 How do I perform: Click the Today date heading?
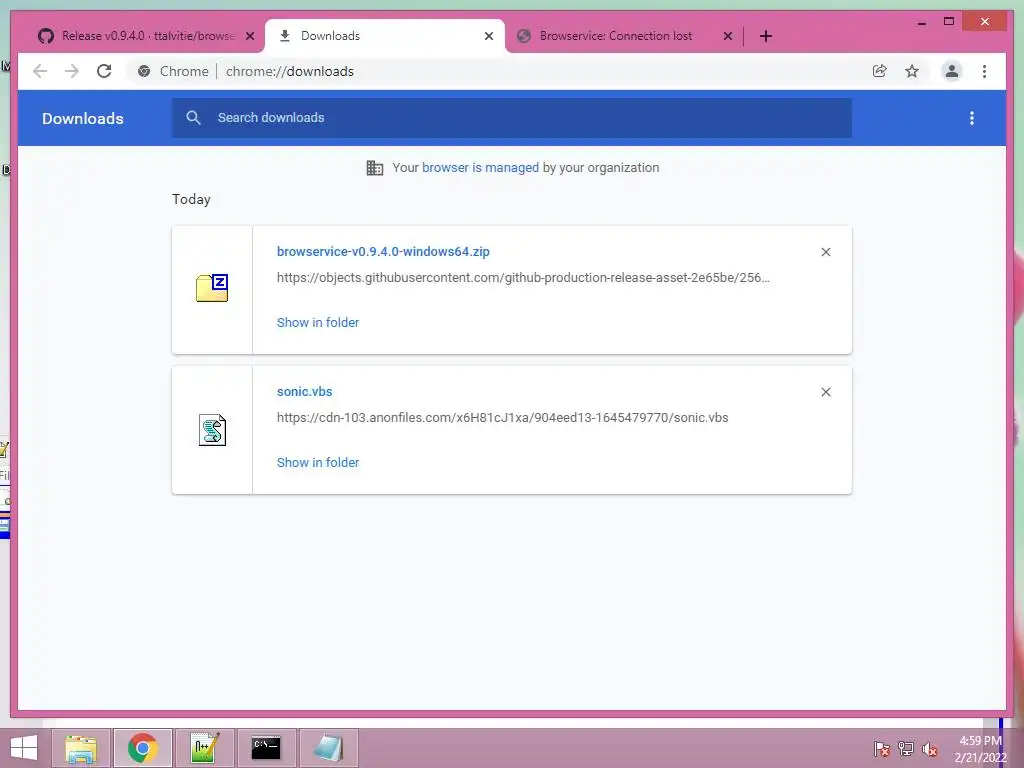pyautogui.click(x=191, y=199)
